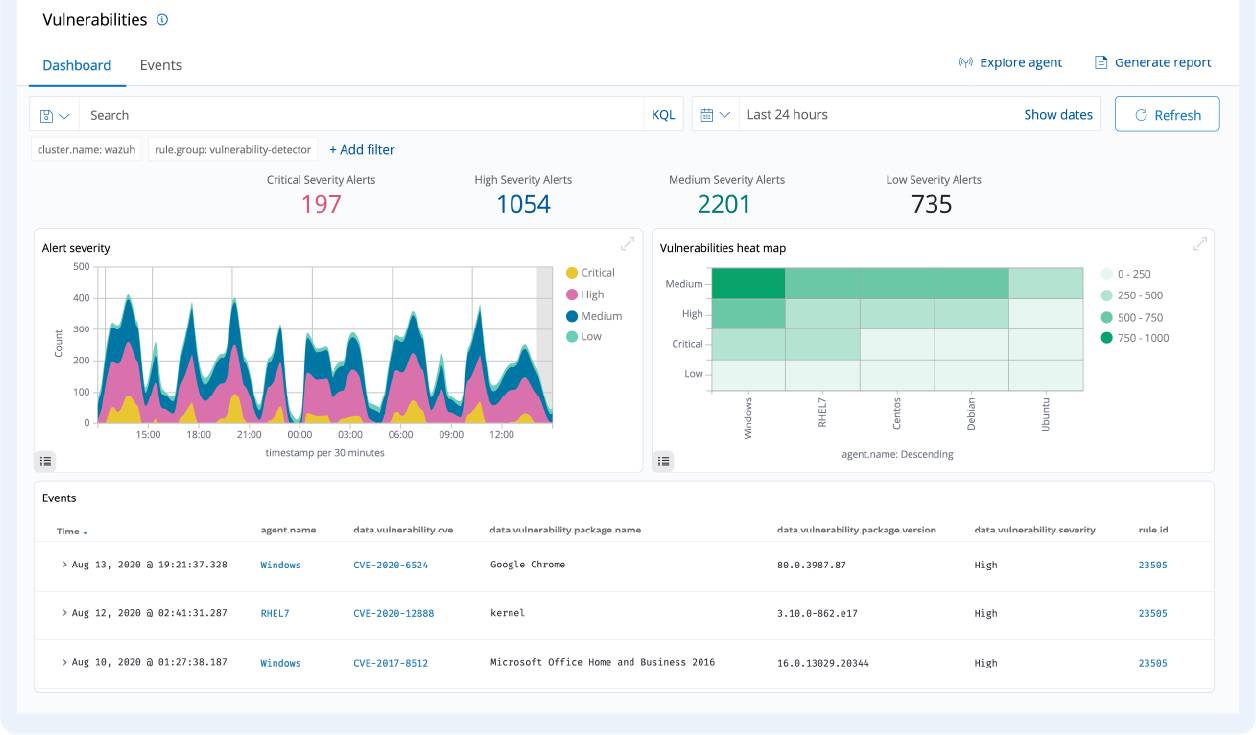Click the Critical yellow legend swatch
This screenshot has width=1256, height=735.
[x=572, y=273]
